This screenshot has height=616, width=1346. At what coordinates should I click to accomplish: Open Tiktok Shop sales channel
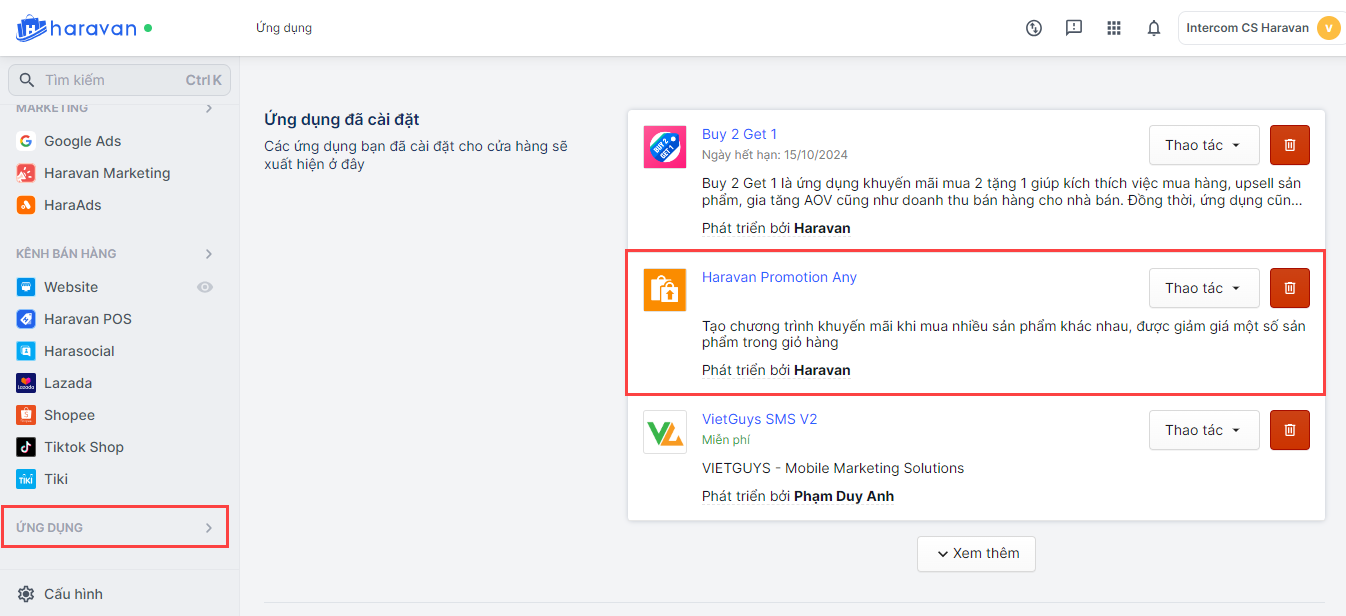point(84,447)
